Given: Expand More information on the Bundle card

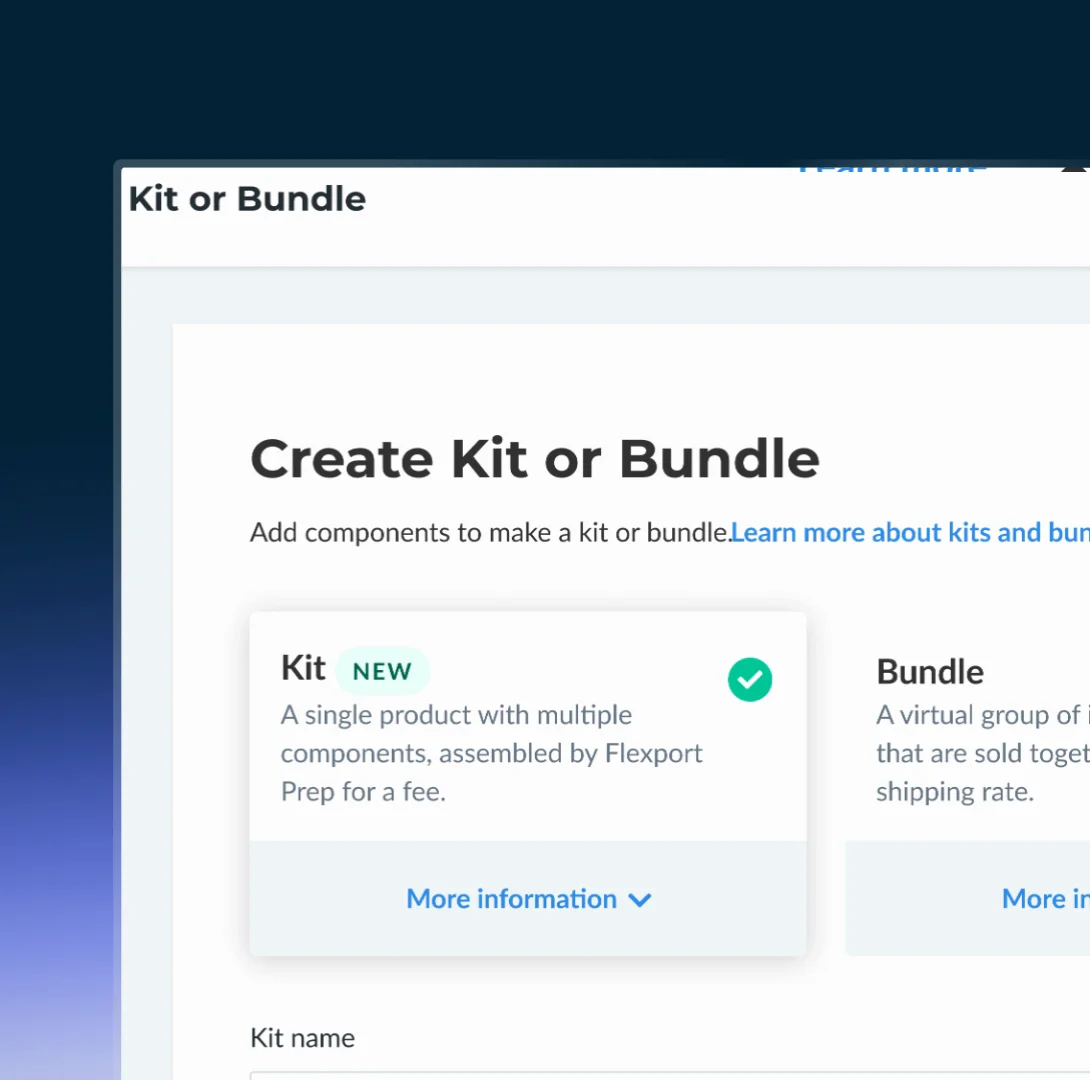Looking at the screenshot, I should pos(1046,899).
